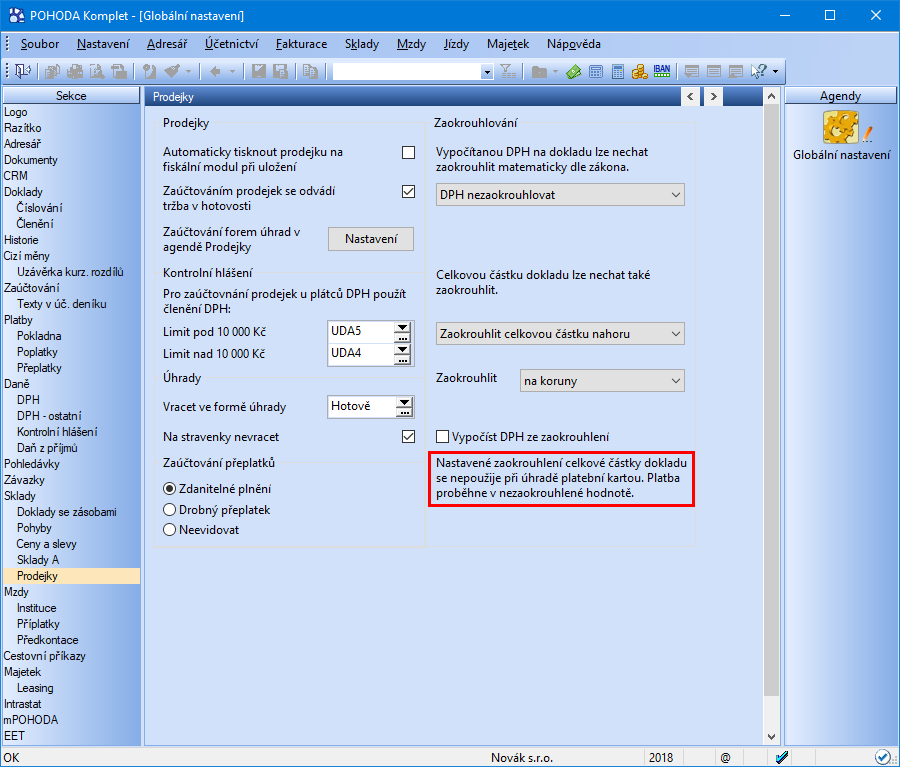This screenshot has height=767, width=900.
Task: Open the tall blue calculator icon
Action: [618, 71]
